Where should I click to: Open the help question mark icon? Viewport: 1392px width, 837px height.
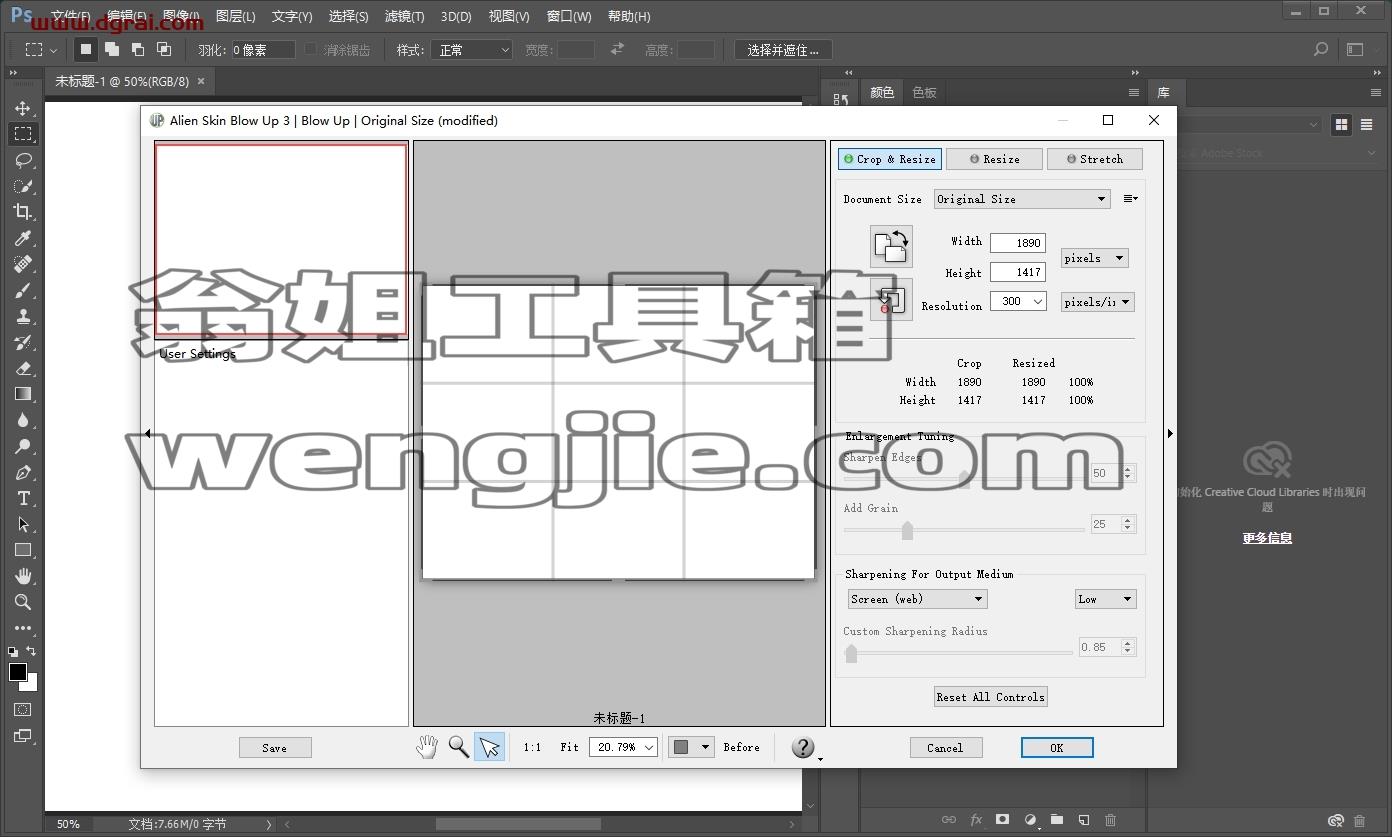point(803,747)
